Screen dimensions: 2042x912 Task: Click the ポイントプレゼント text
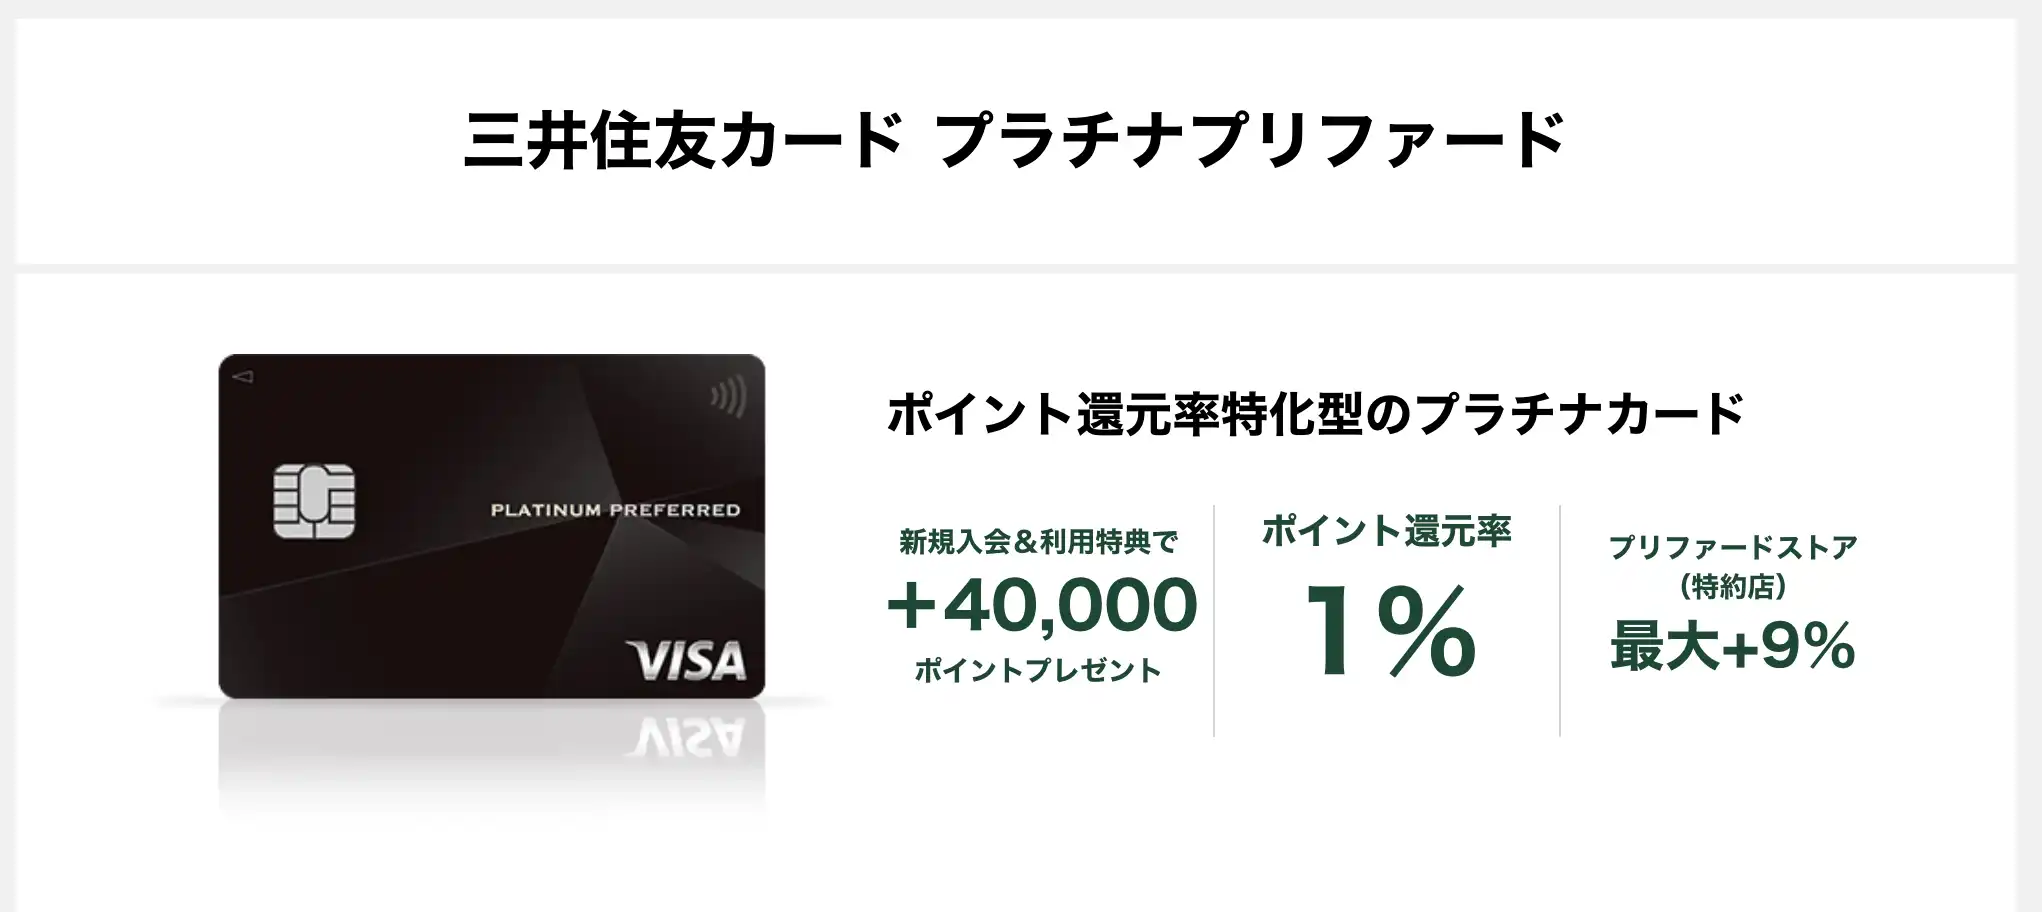pos(1038,670)
